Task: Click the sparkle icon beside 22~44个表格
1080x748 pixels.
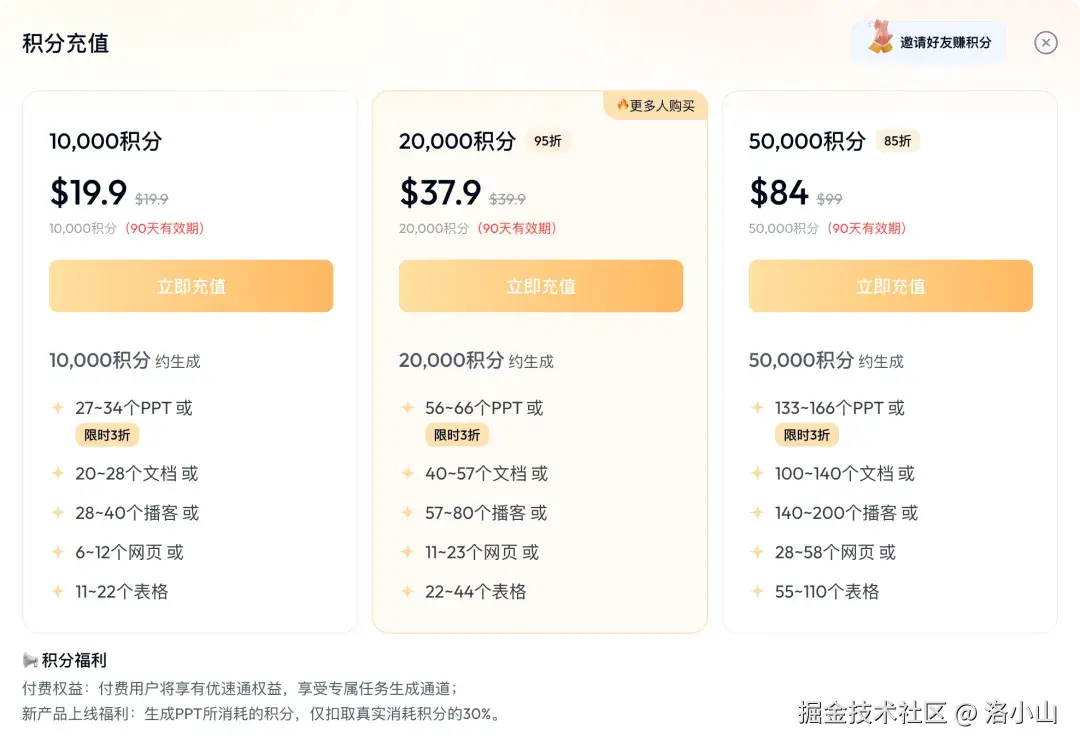Action: pos(407,591)
